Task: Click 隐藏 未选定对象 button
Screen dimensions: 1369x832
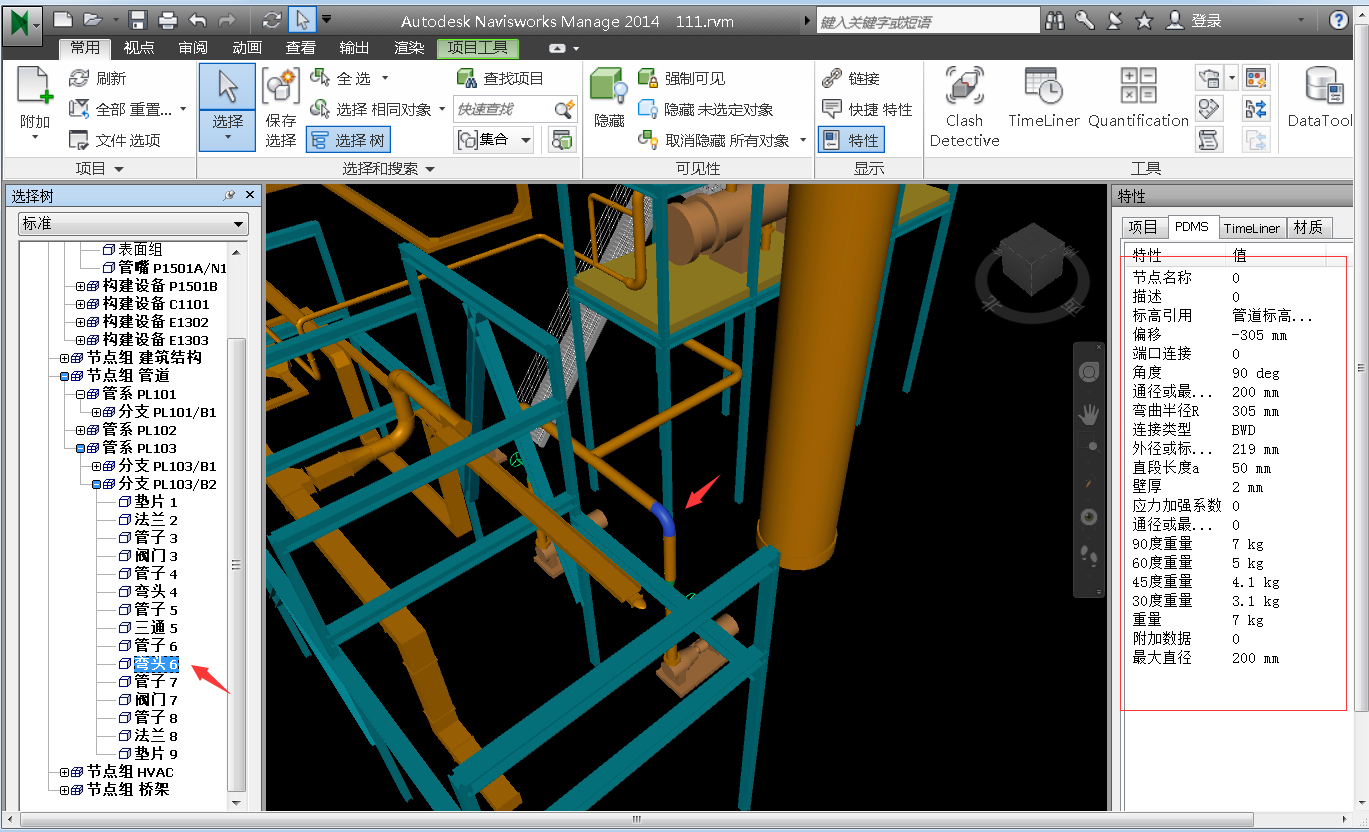Action: click(x=705, y=109)
